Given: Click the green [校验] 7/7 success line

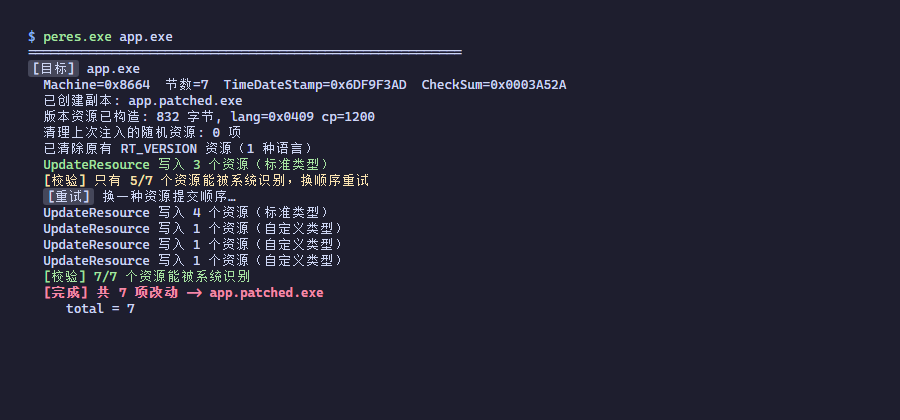Looking at the screenshot, I should pos(146,277).
